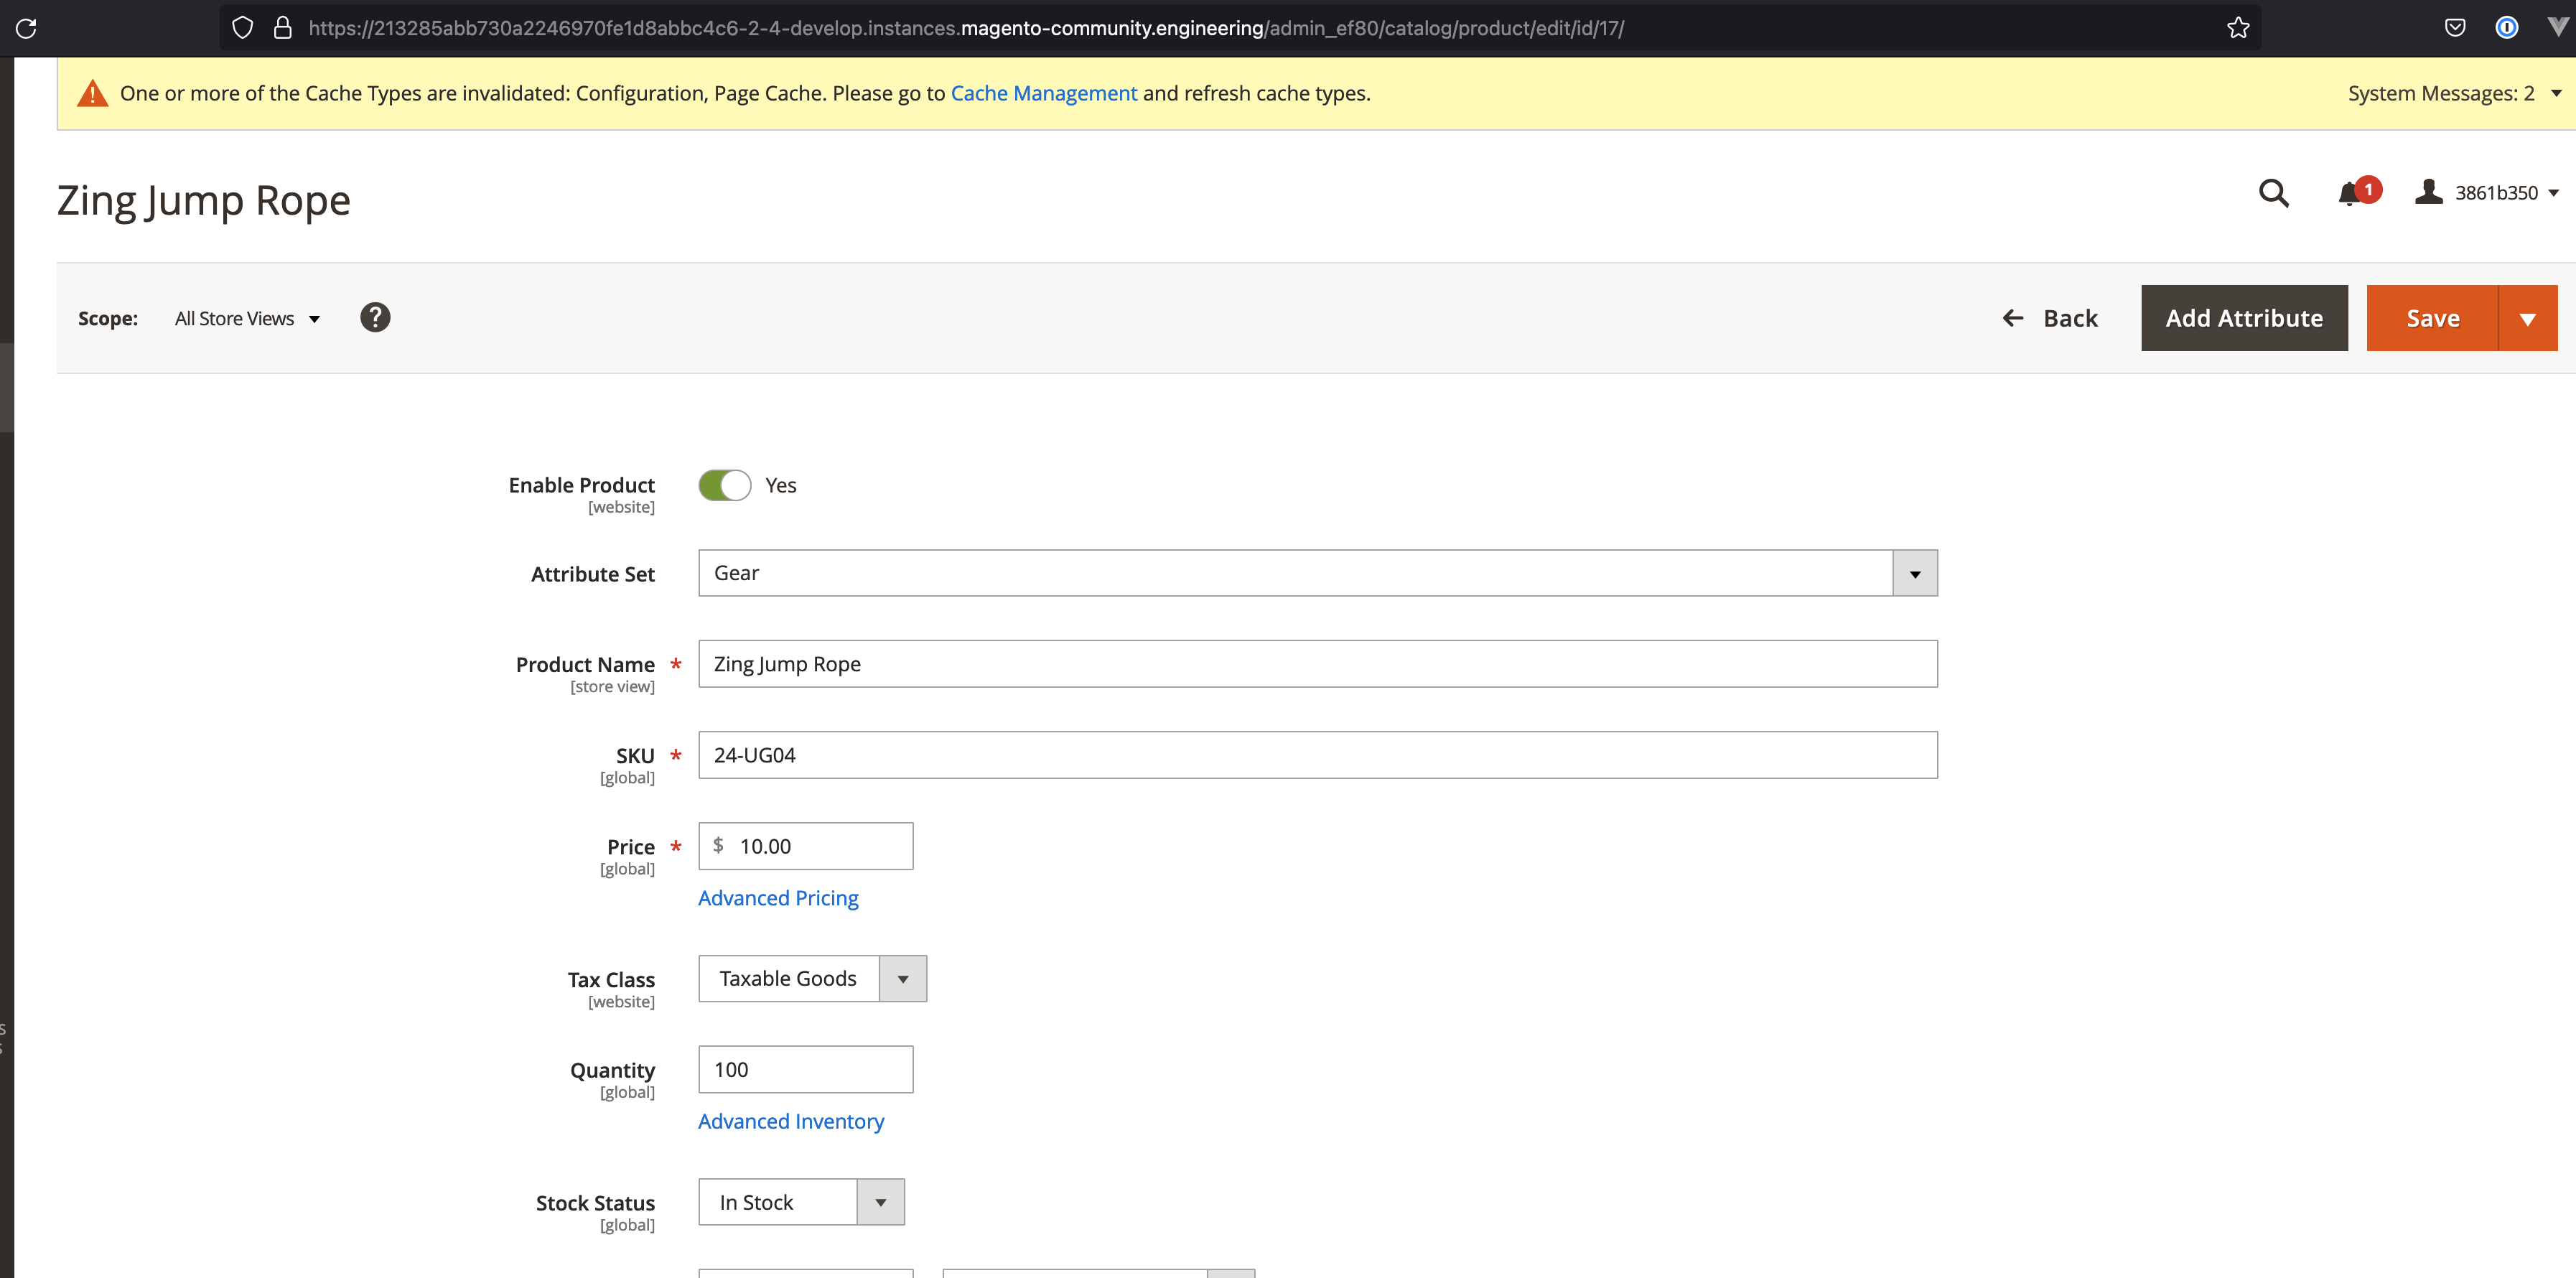The image size is (2576, 1278).
Task: Click the browser reload icon
Action: coord(27,28)
